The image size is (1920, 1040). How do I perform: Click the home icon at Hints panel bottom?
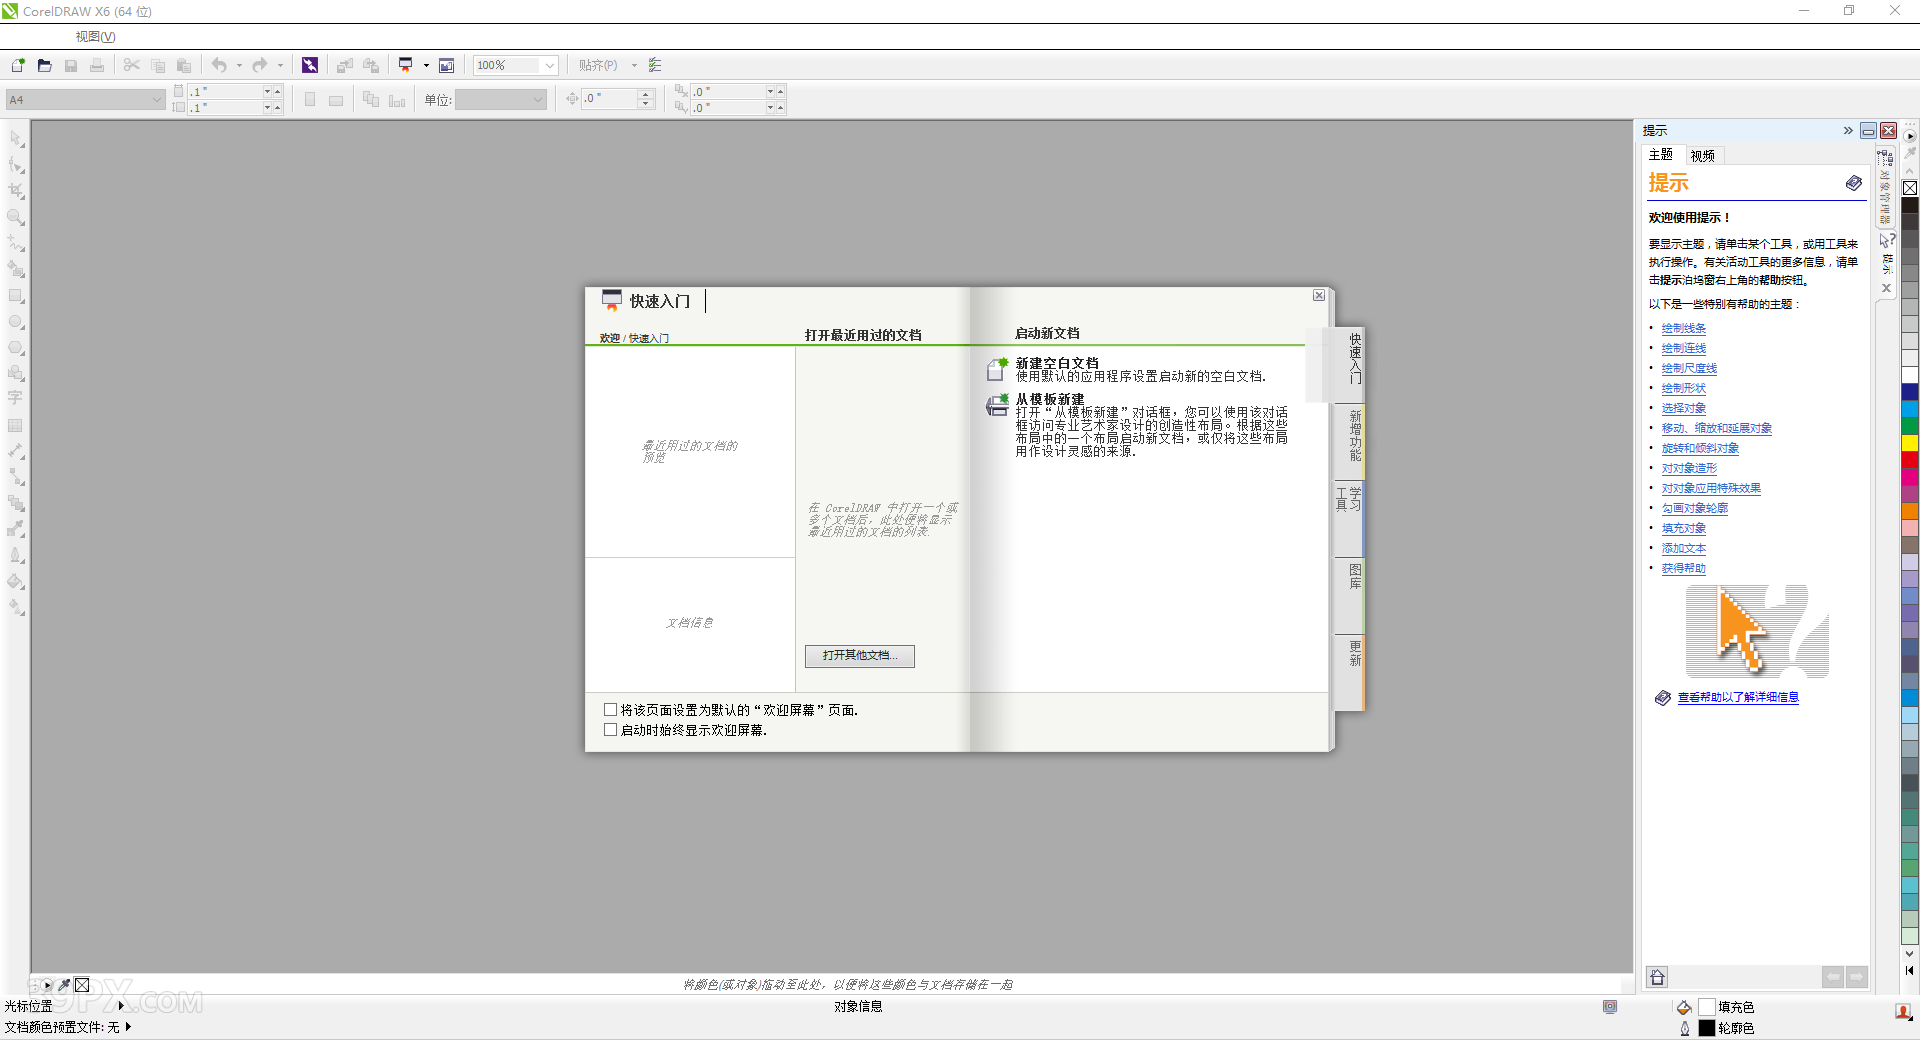click(1658, 977)
